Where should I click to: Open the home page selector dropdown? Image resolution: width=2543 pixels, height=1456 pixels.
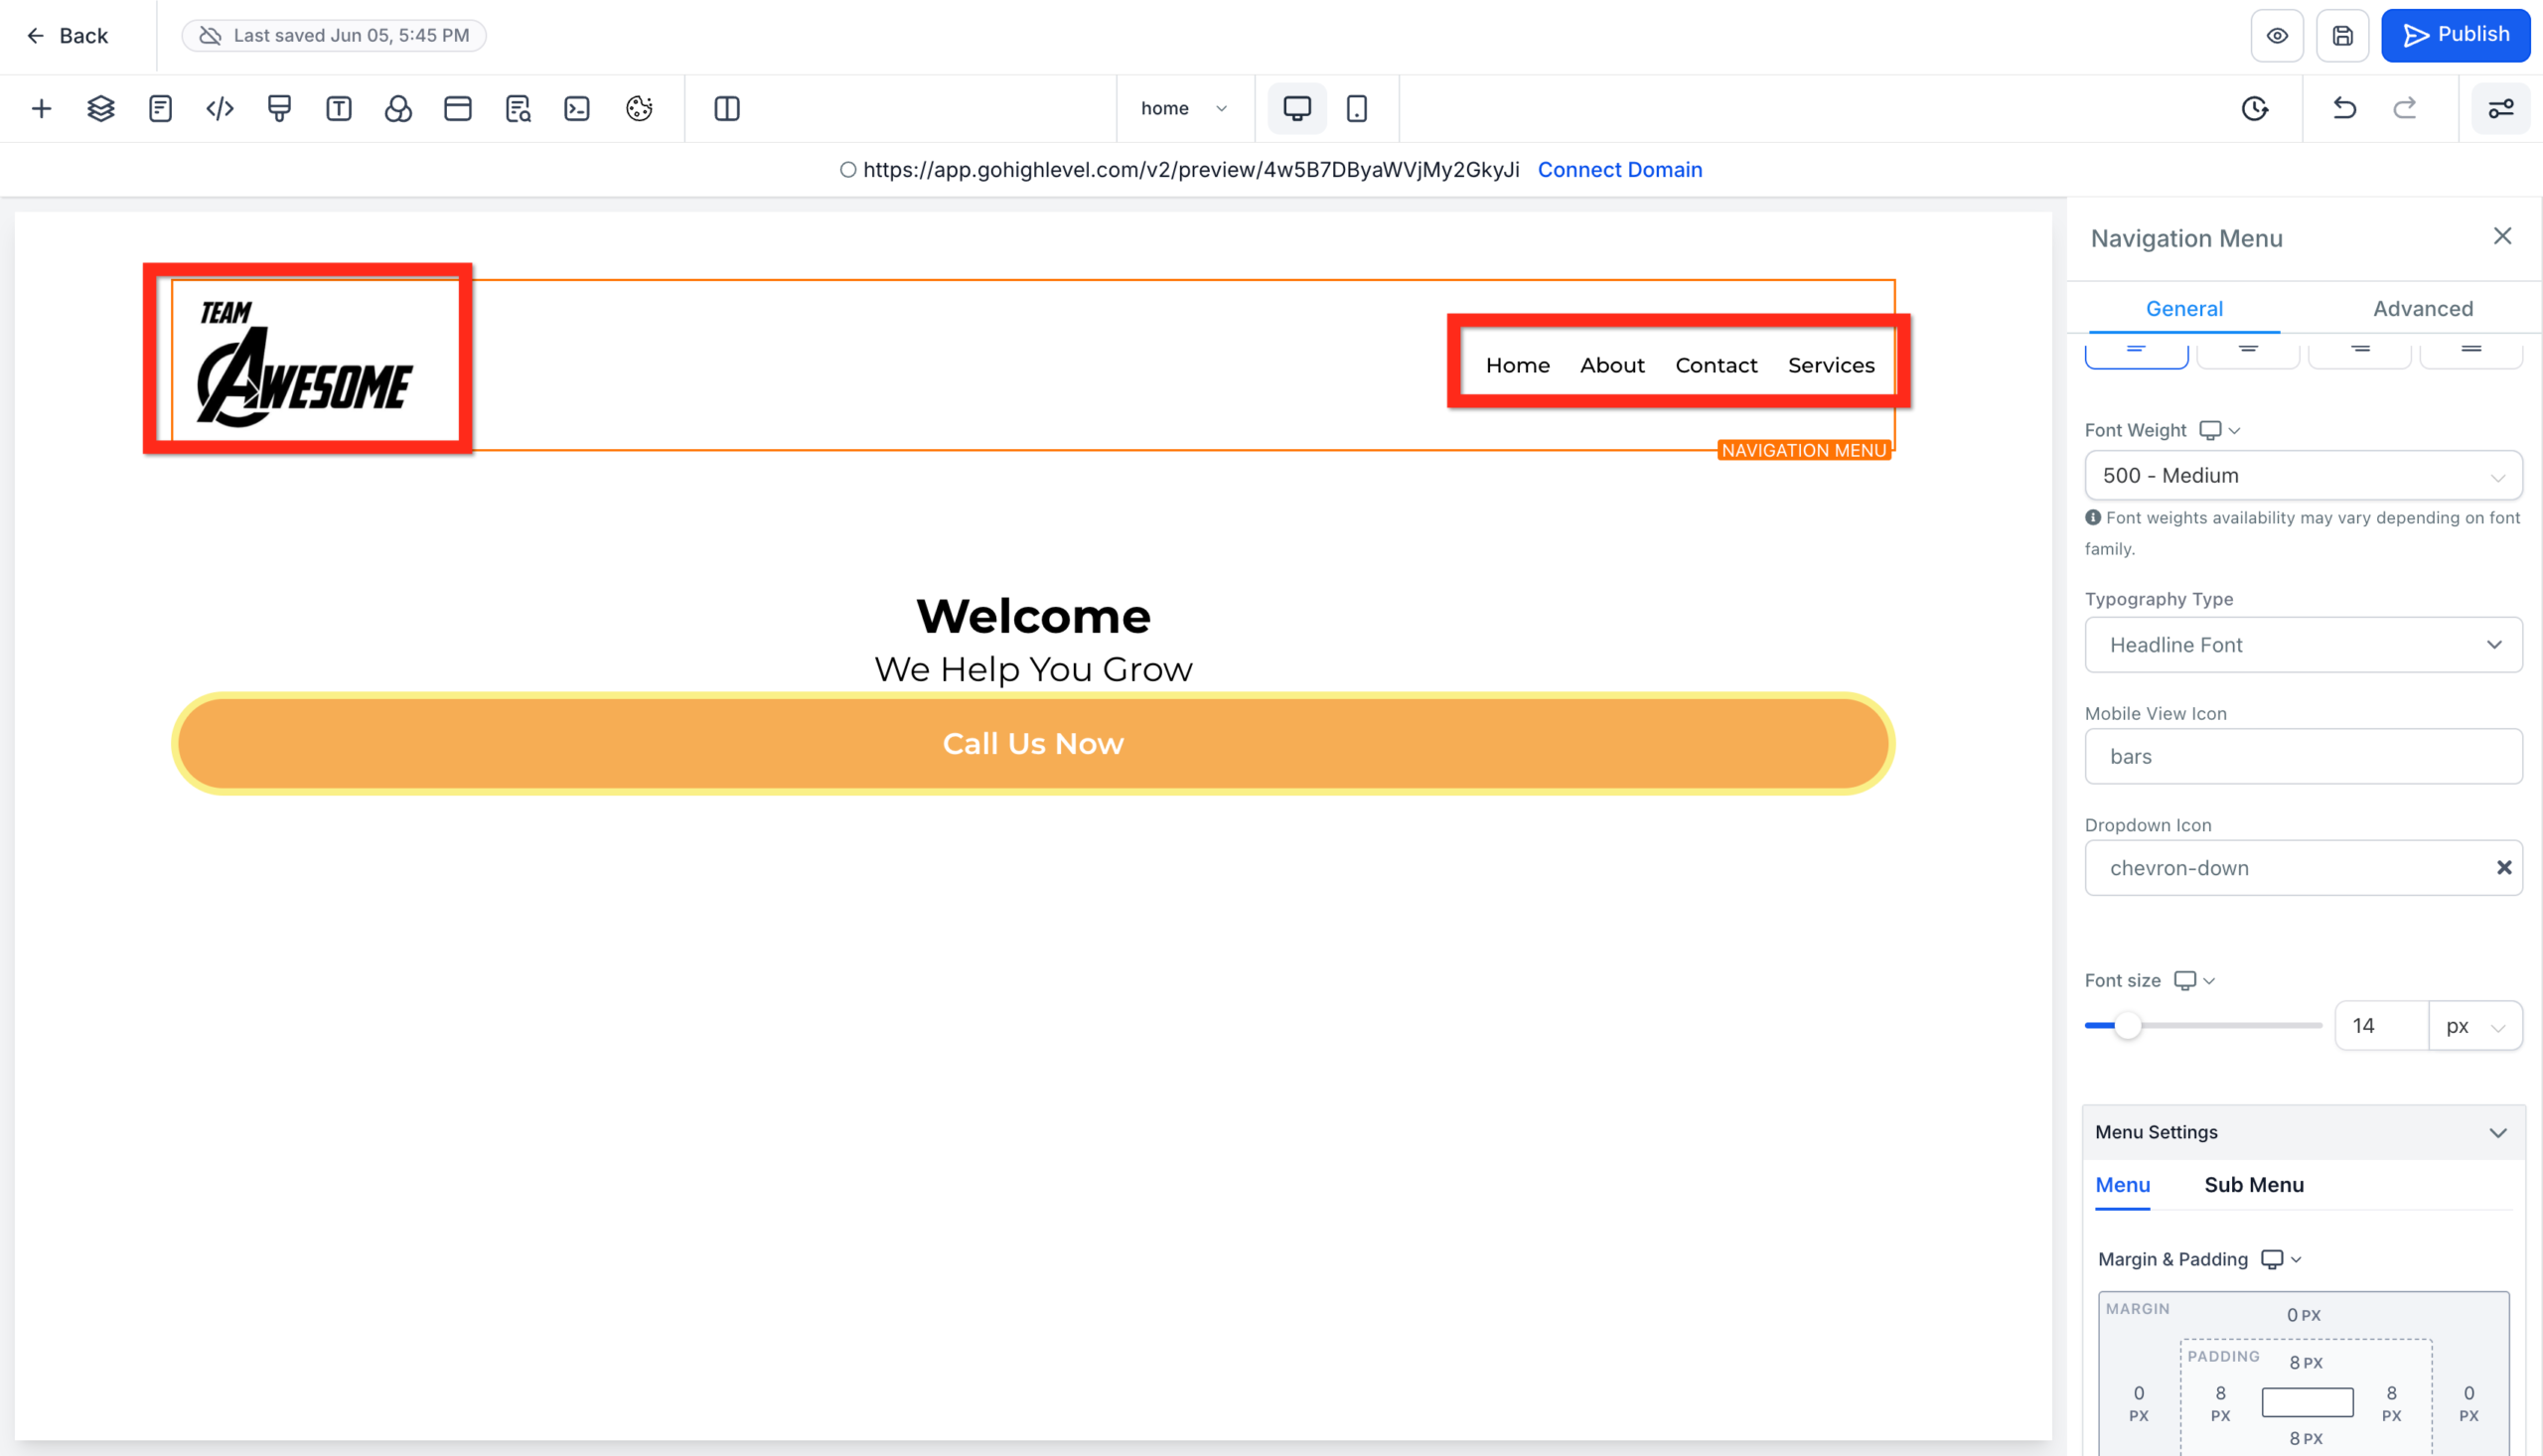(x=1185, y=108)
